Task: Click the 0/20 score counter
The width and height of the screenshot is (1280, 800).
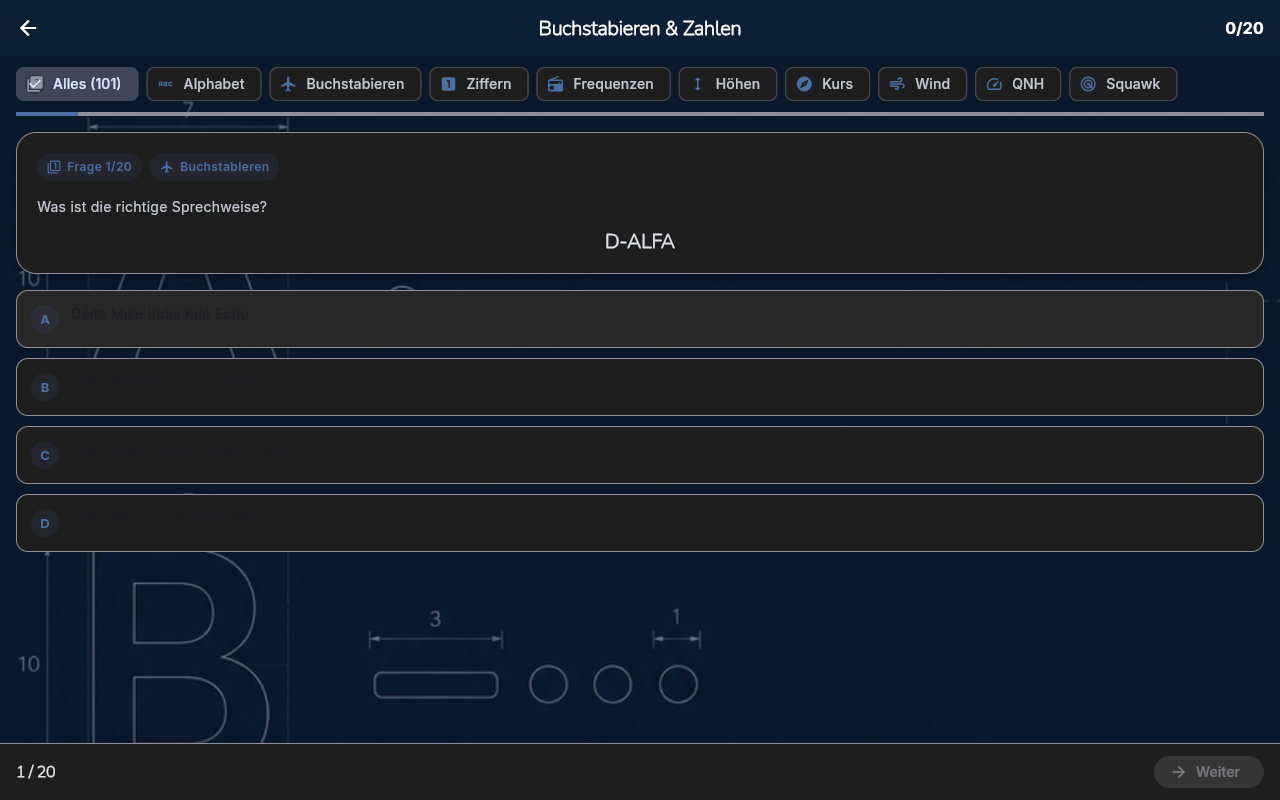Action: 1244,28
